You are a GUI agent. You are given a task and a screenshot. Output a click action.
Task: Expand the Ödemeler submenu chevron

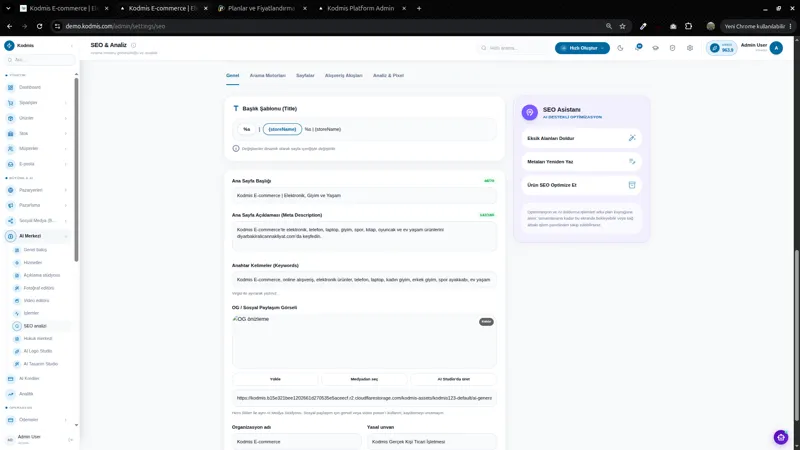tap(66, 419)
